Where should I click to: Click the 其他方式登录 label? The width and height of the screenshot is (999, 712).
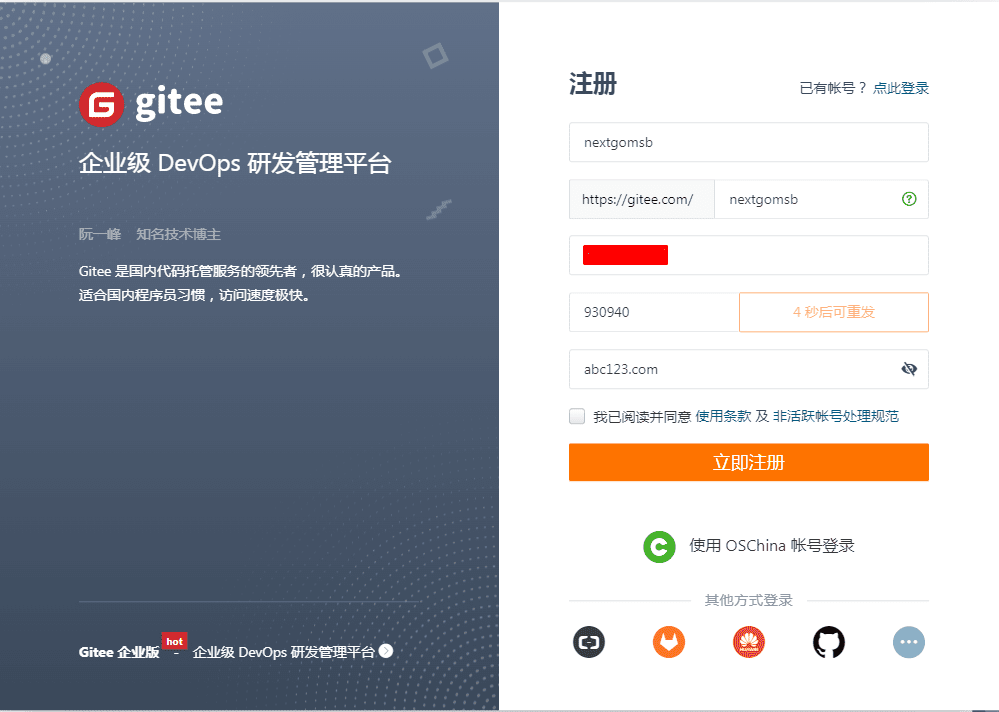(749, 600)
